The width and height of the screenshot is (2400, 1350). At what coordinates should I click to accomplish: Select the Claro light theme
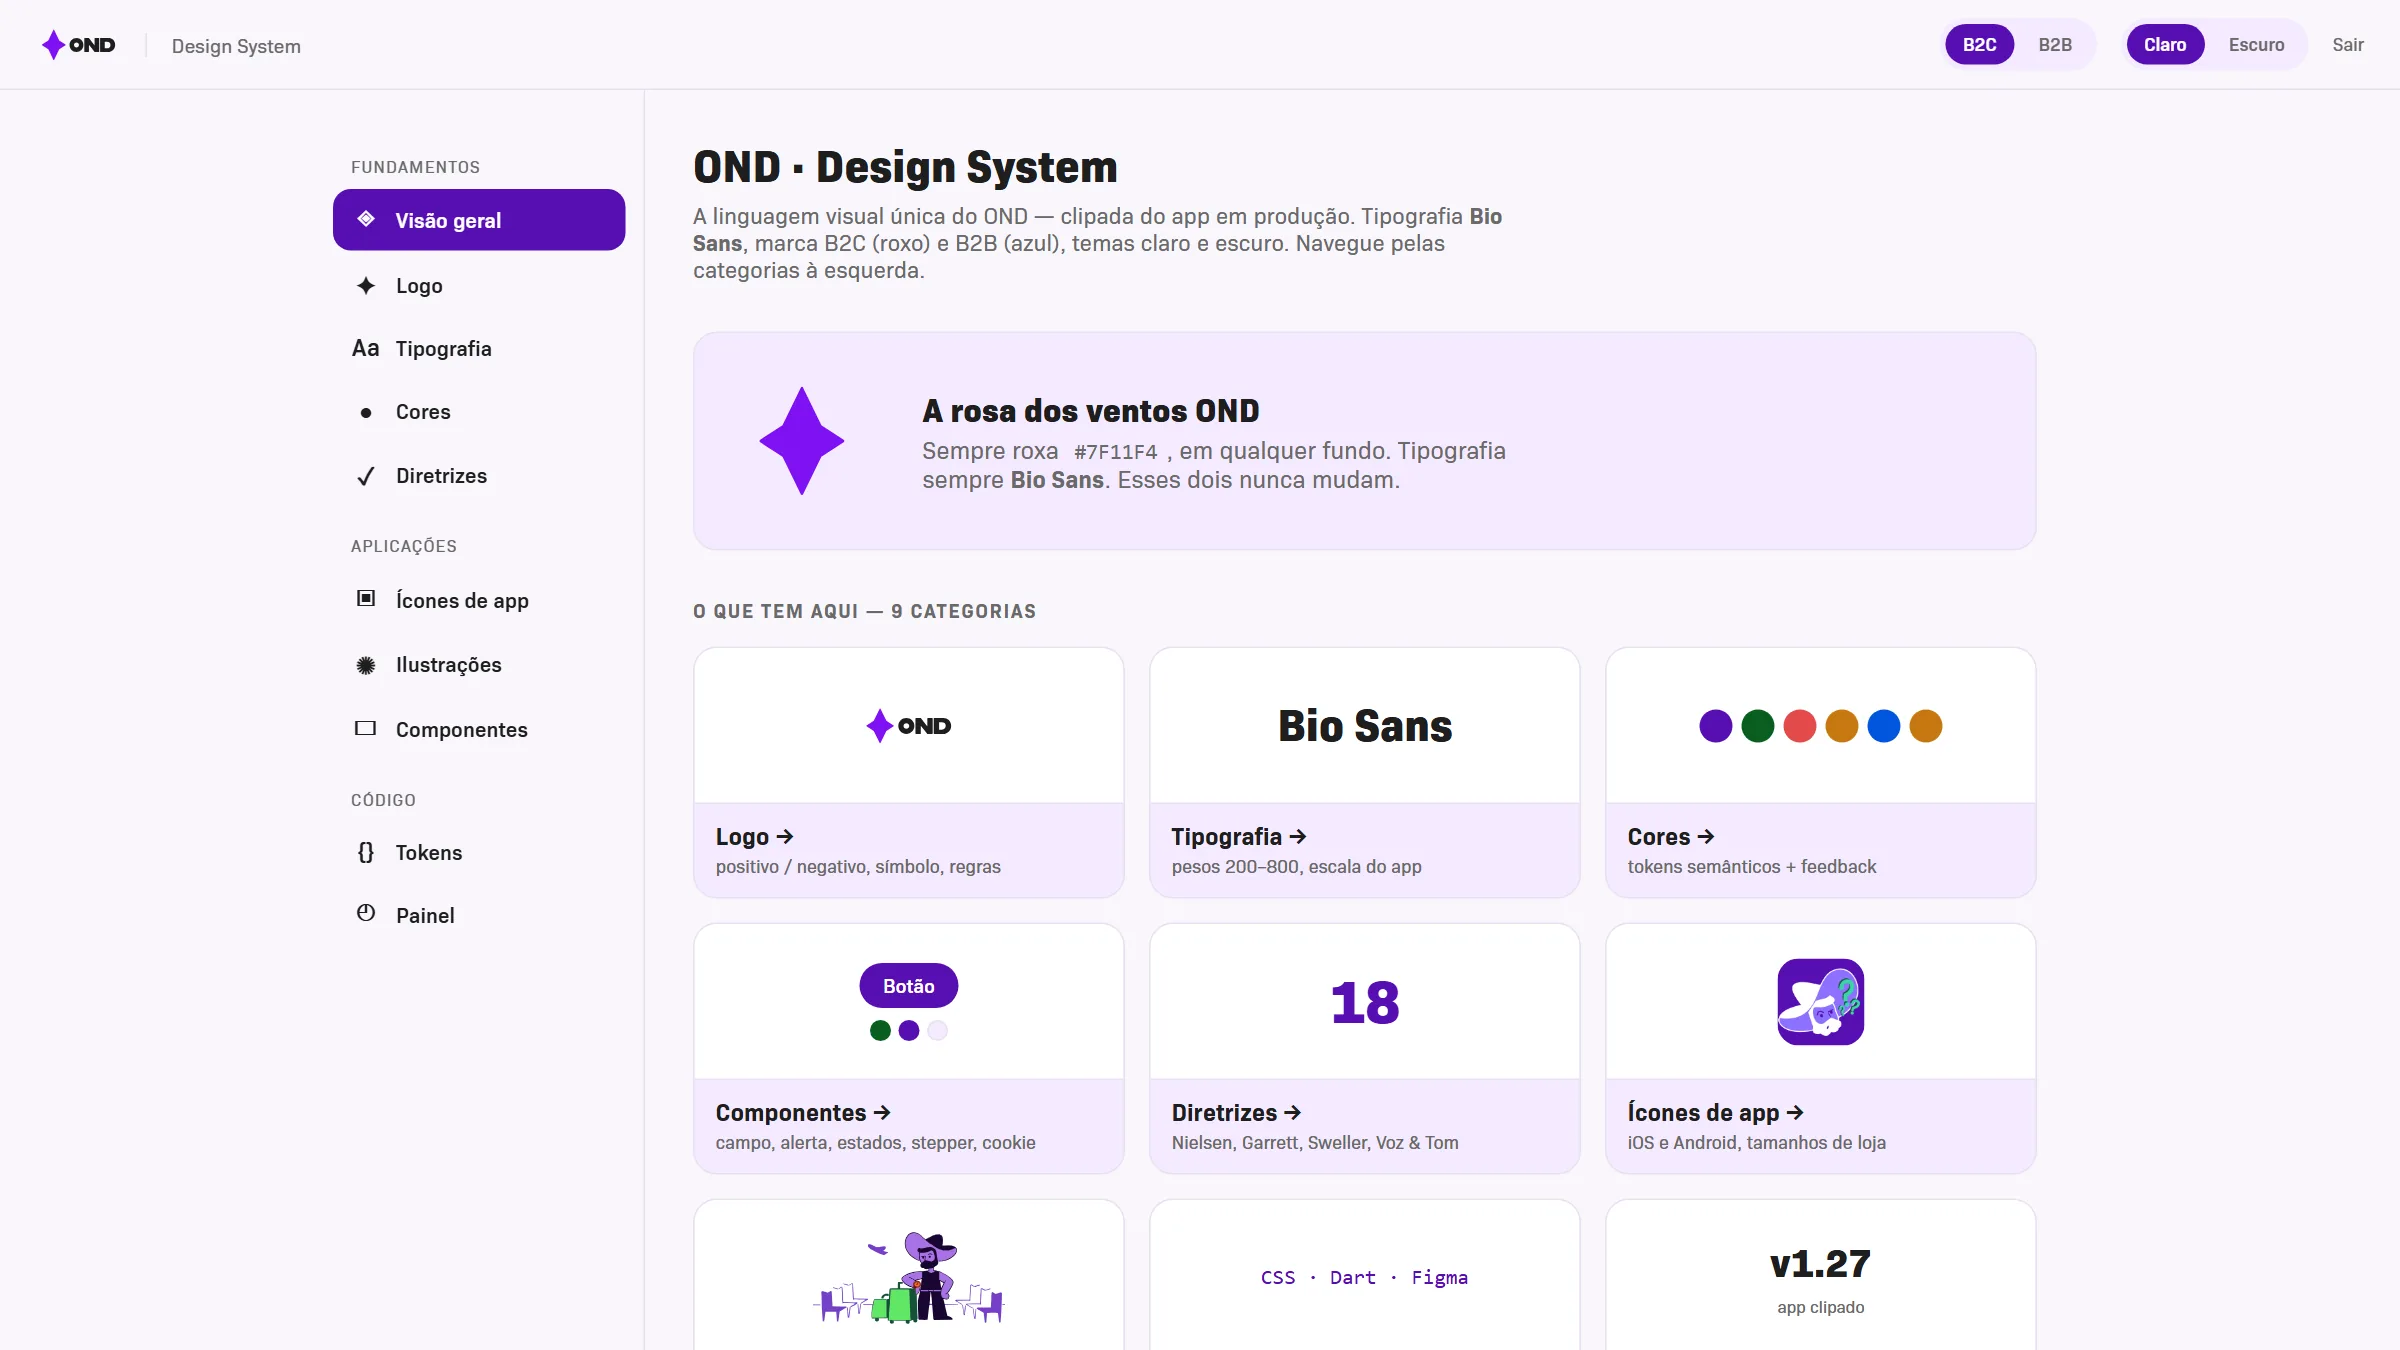(2165, 45)
